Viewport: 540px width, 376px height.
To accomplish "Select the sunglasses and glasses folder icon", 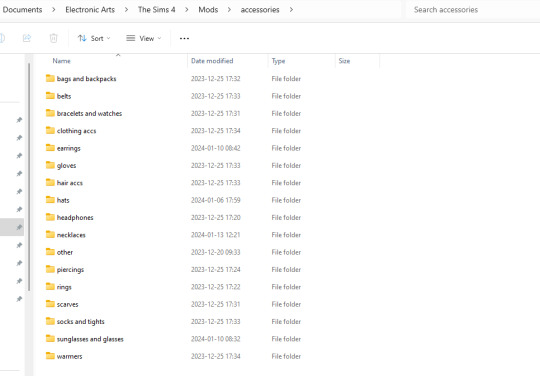I will coord(50,339).
